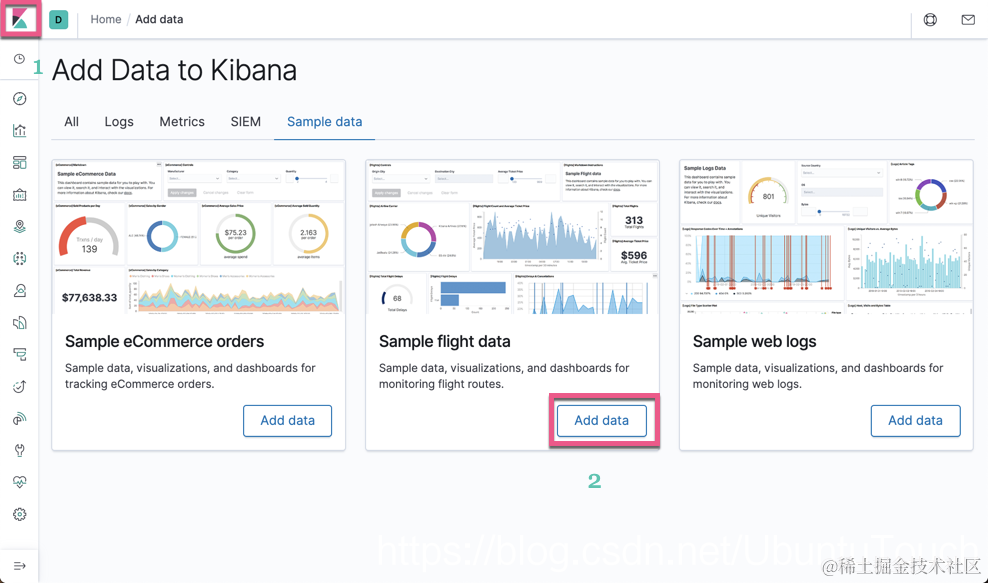Open Logs icon in sidebar
The image size is (988, 583).
coord(20,323)
